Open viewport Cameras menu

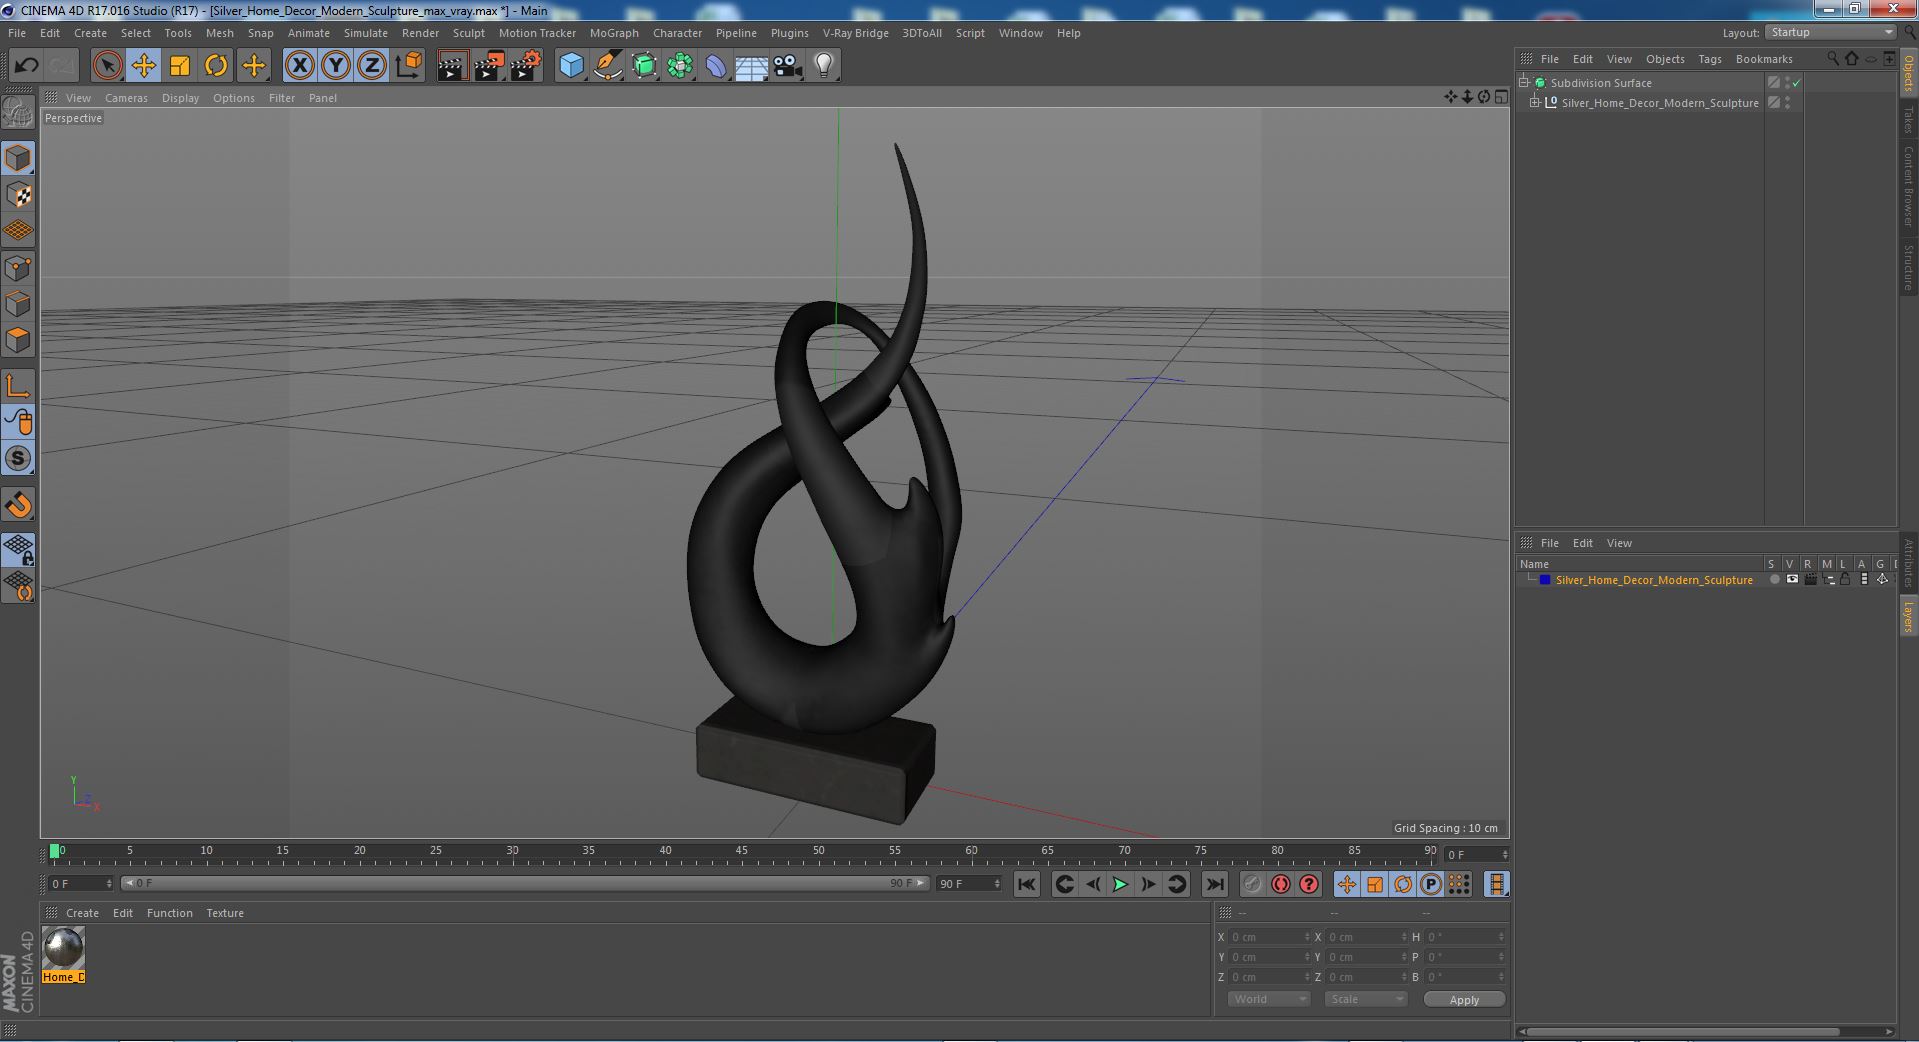[x=126, y=98]
